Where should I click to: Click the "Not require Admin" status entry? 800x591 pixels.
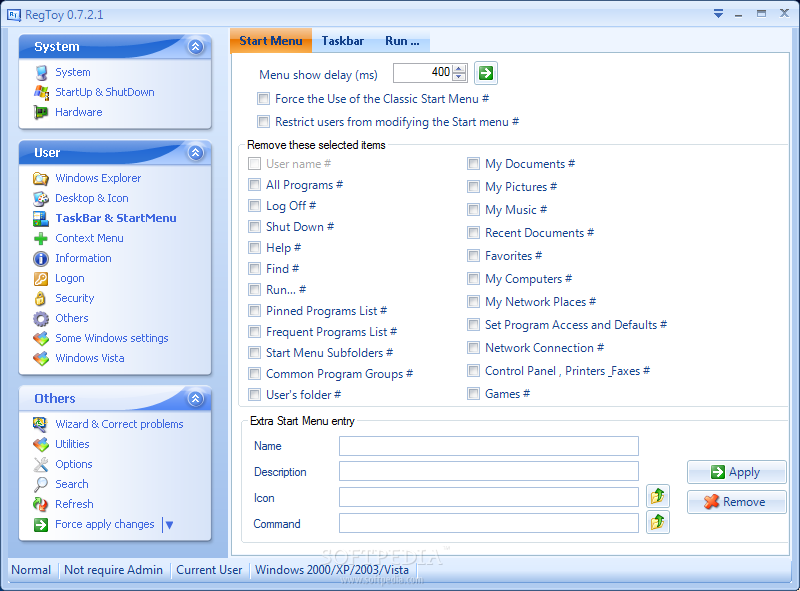pyautogui.click(x=113, y=570)
